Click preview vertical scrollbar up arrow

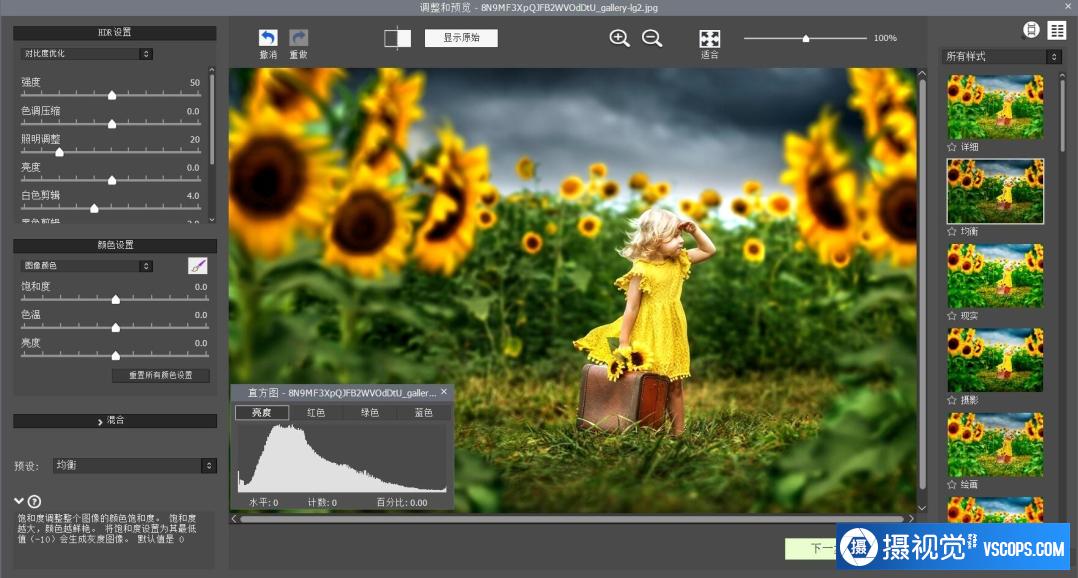pos(923,73)
